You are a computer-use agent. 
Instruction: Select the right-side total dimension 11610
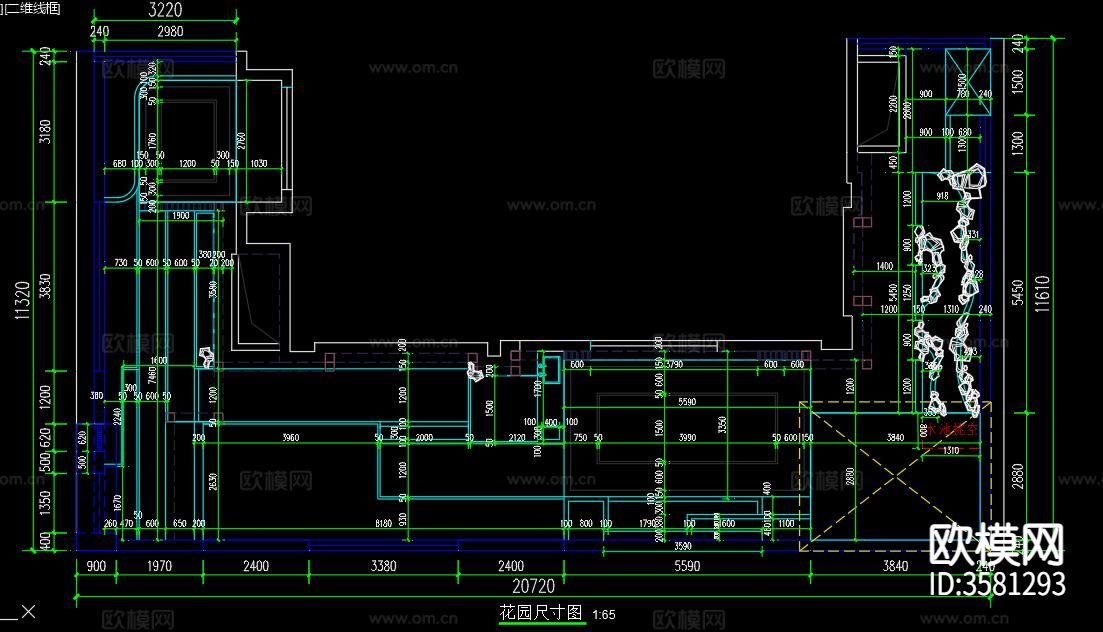tap(1042, 294)
